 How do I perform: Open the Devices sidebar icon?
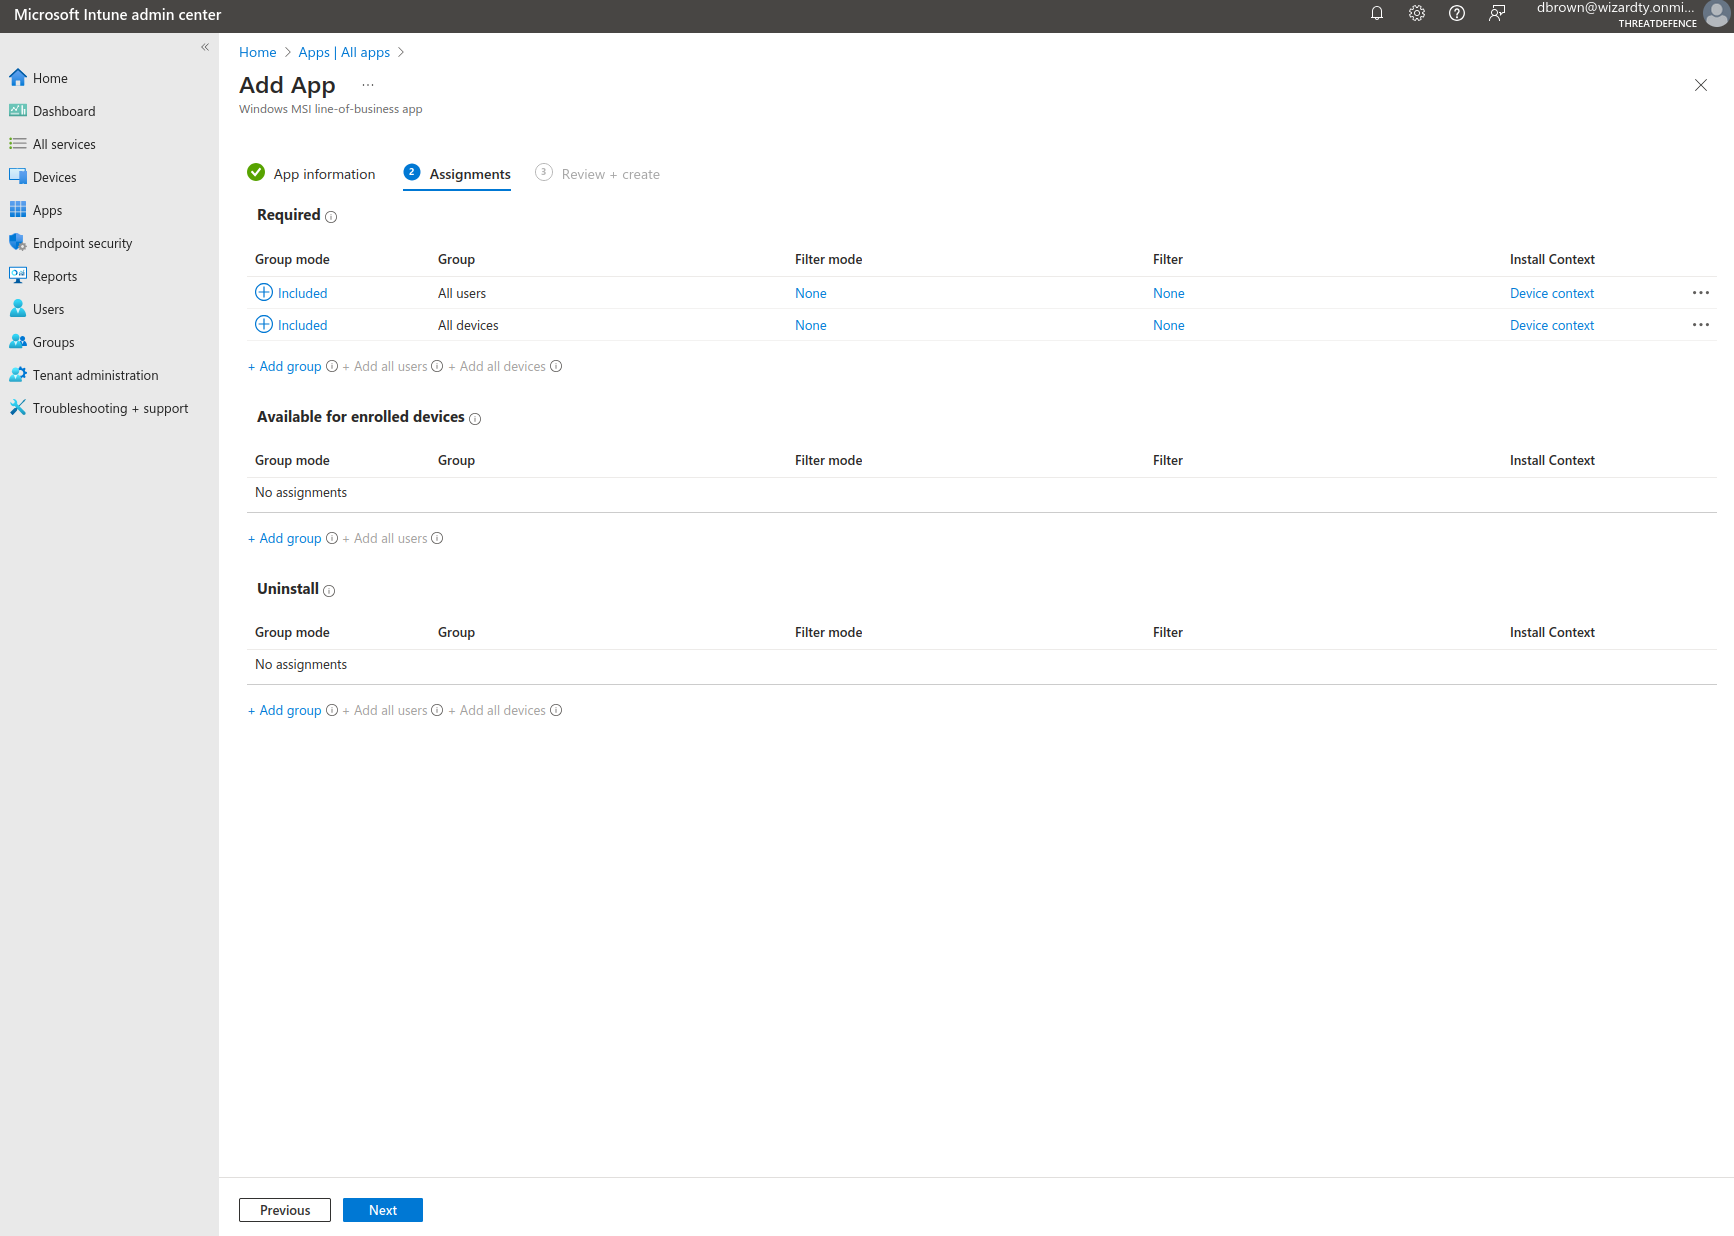pos(18,177)
